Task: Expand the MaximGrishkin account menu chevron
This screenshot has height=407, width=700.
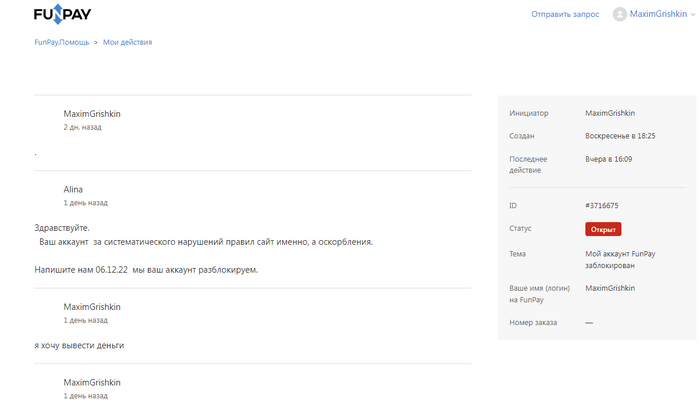Action: (x=692, y=15)
